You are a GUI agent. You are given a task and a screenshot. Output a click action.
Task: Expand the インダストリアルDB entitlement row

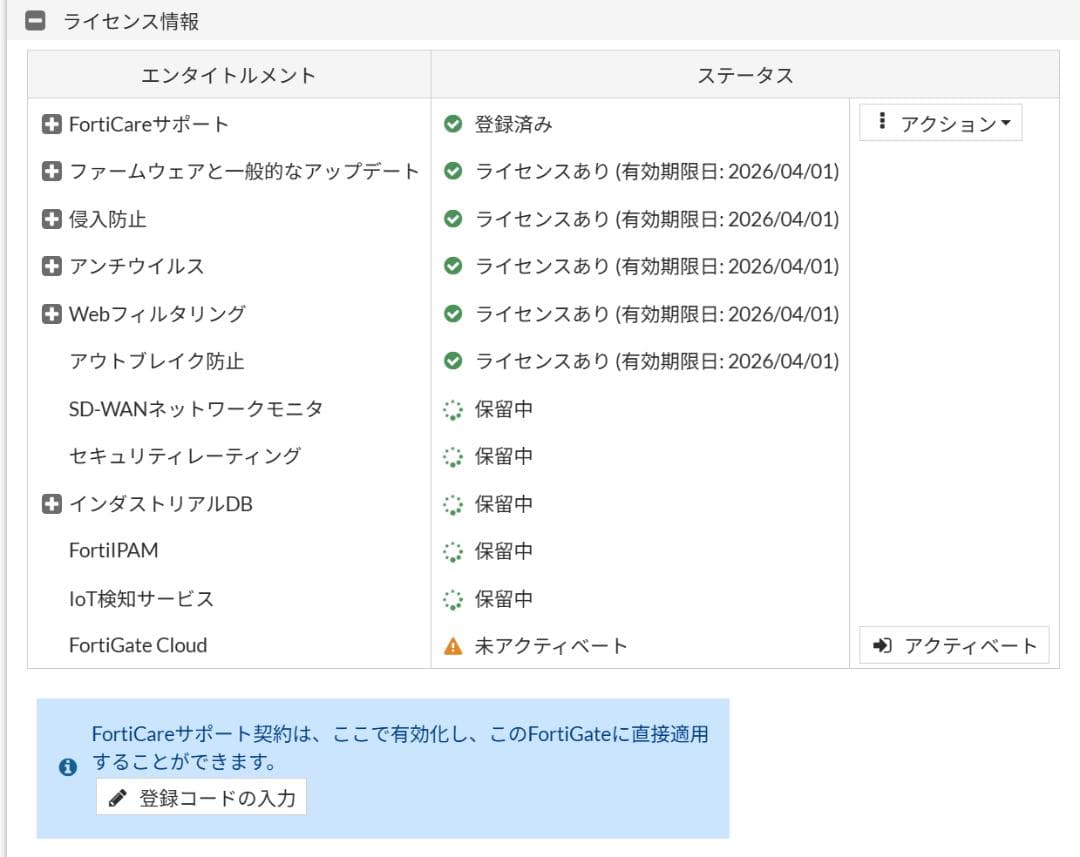(x=51, y=503)
